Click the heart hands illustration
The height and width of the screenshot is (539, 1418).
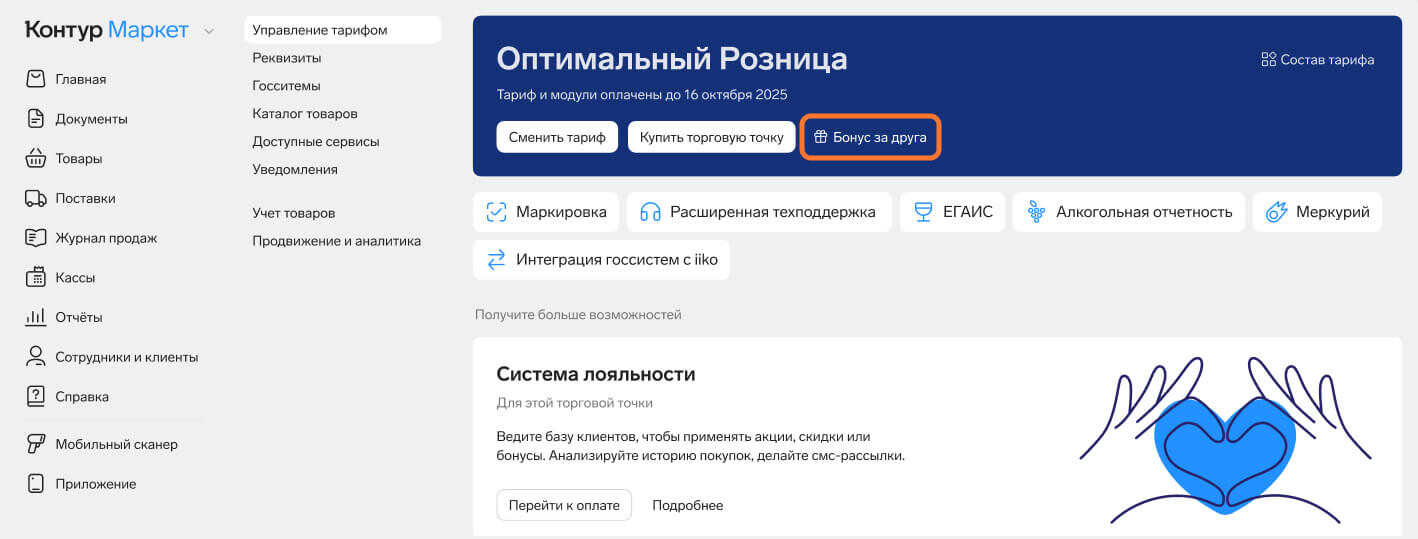(x=1225, y=438)
